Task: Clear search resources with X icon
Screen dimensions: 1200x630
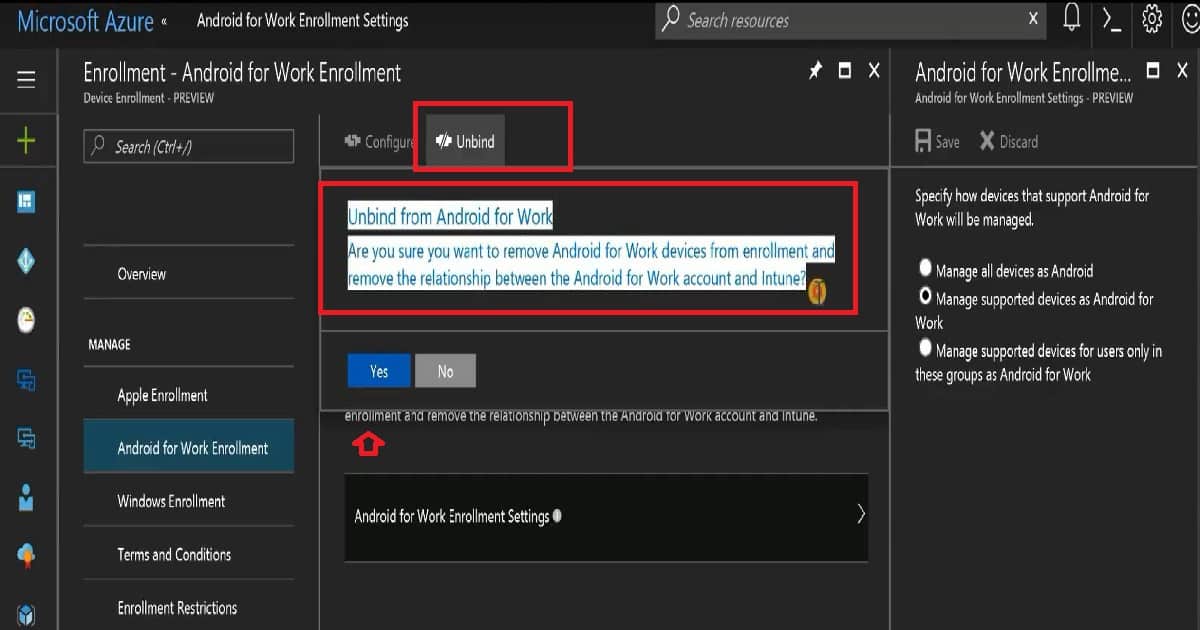Action: tap(1033, 19)
